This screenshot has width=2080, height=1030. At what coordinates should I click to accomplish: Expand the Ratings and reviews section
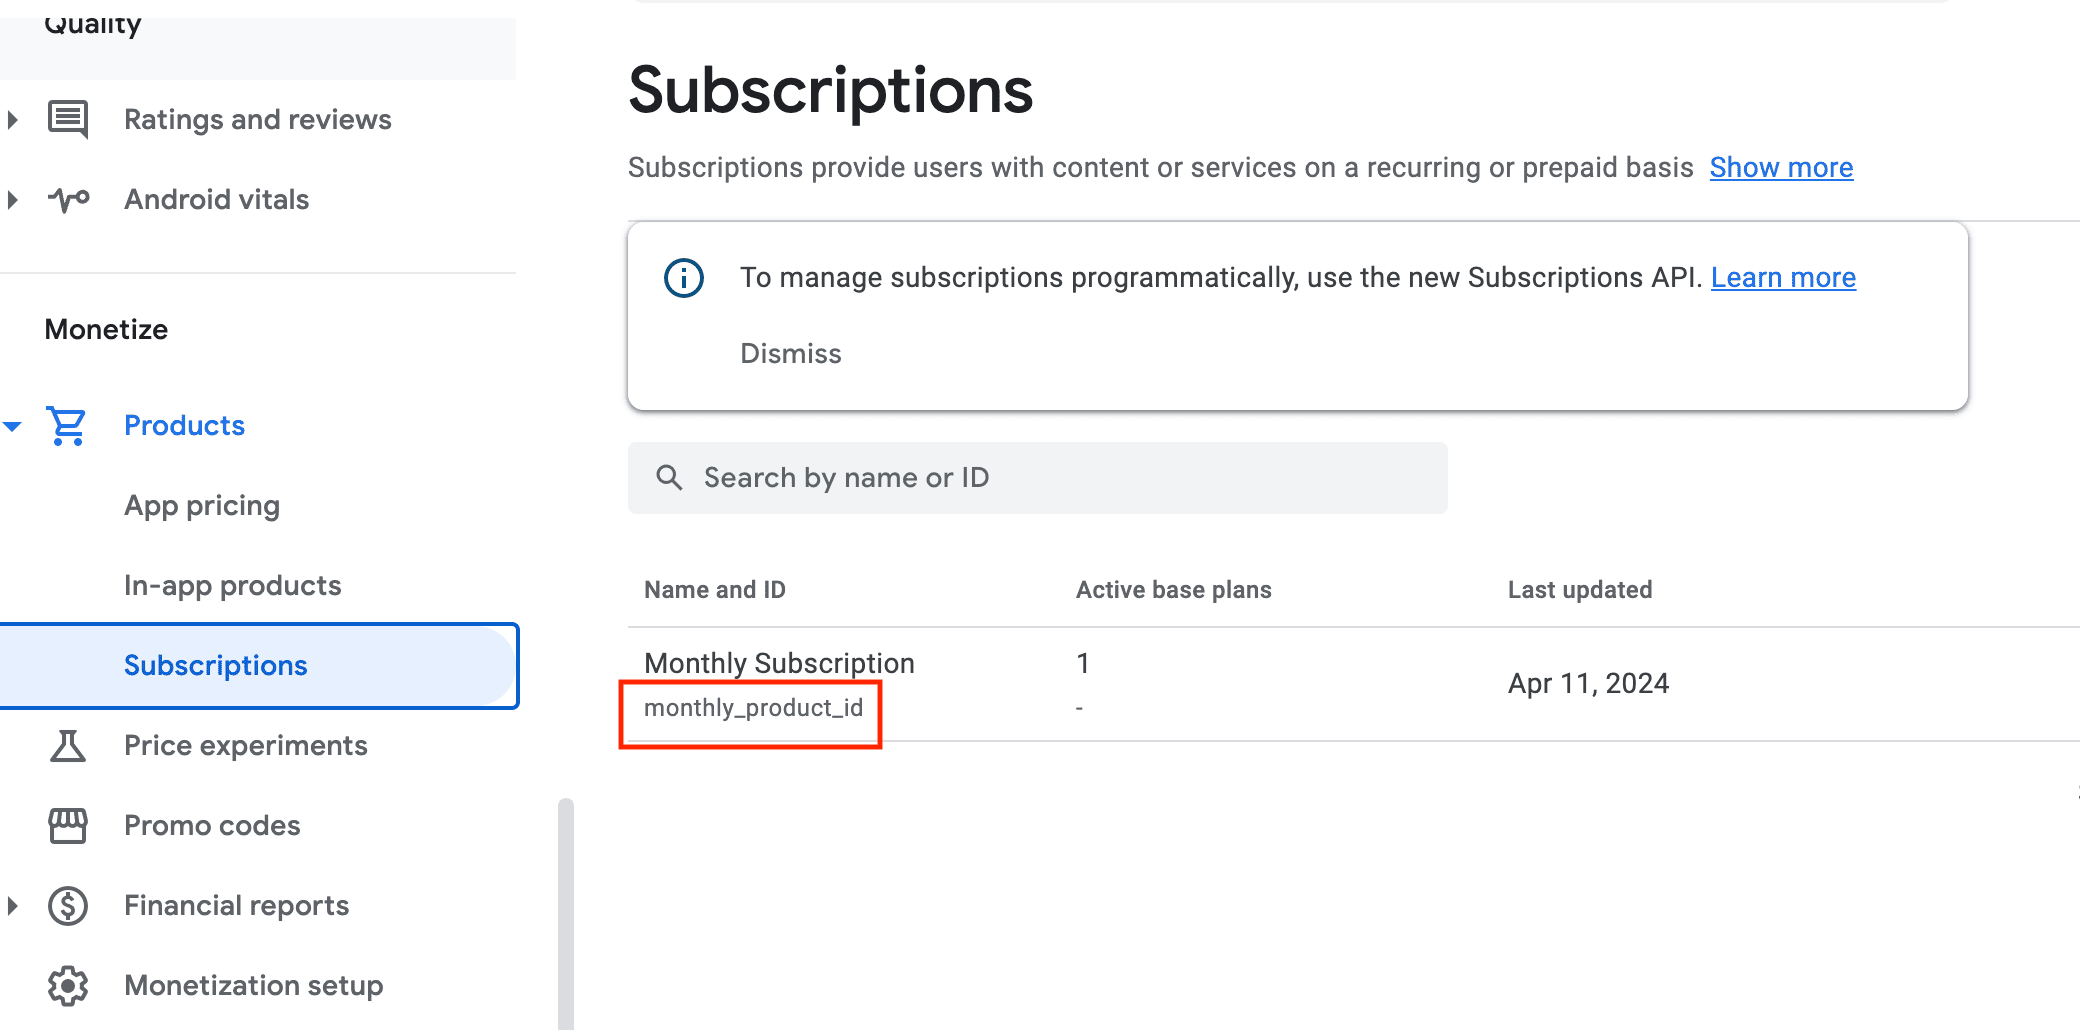click(13, 119)
